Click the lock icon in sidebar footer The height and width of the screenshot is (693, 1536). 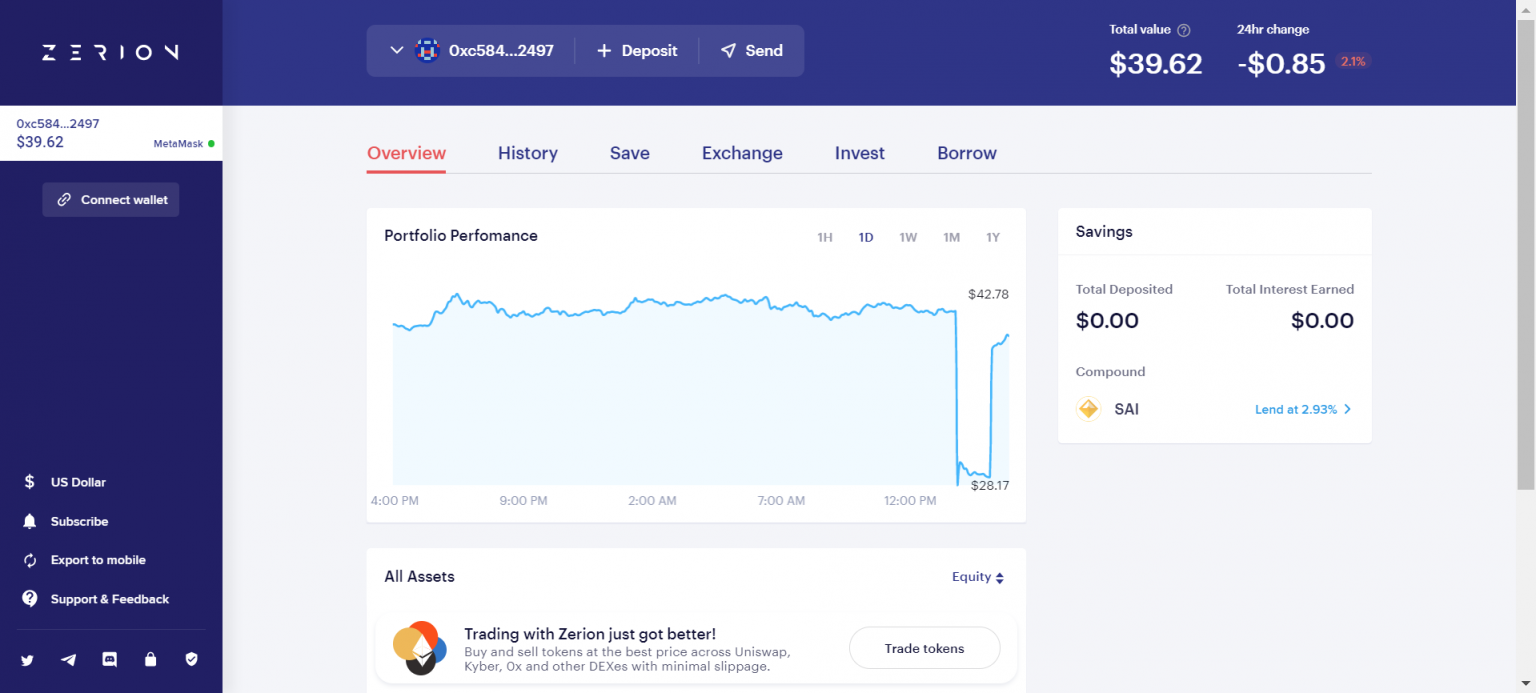click(x=150, y=660)
